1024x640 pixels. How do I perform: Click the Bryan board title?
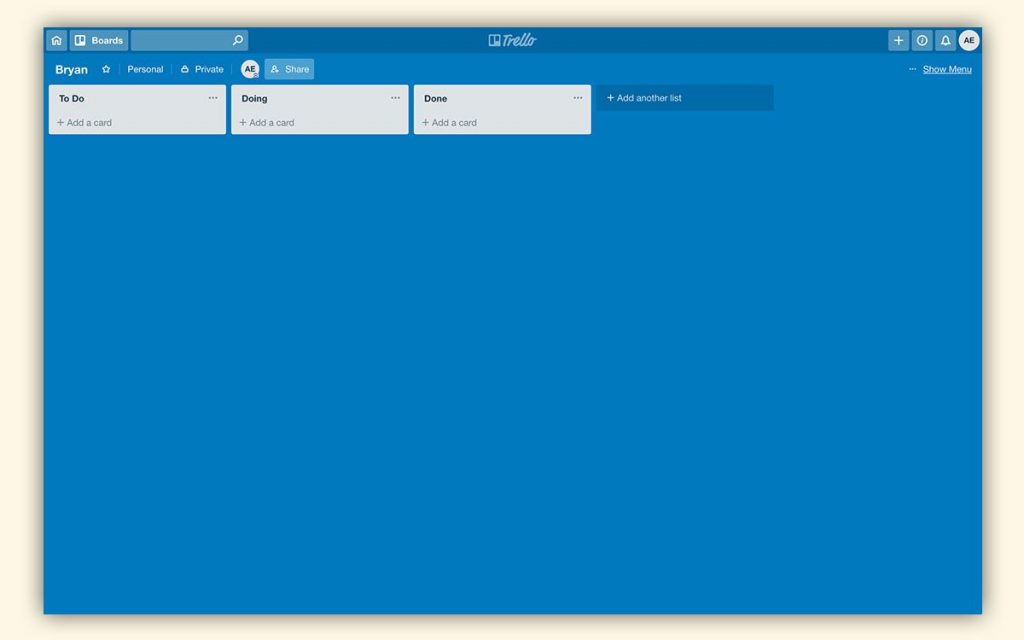[x=71, y=70]
